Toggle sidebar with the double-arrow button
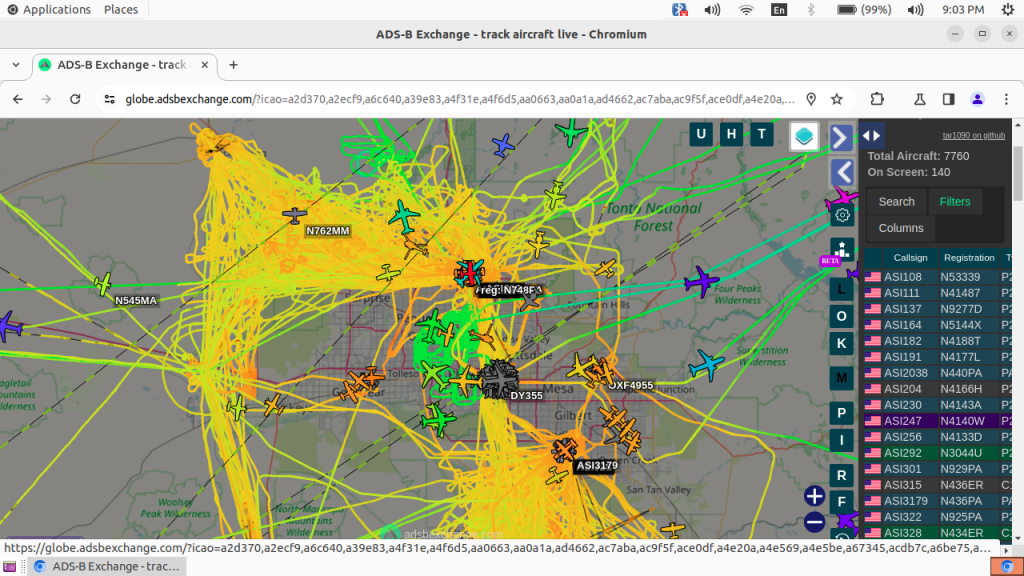 (872, 136)
